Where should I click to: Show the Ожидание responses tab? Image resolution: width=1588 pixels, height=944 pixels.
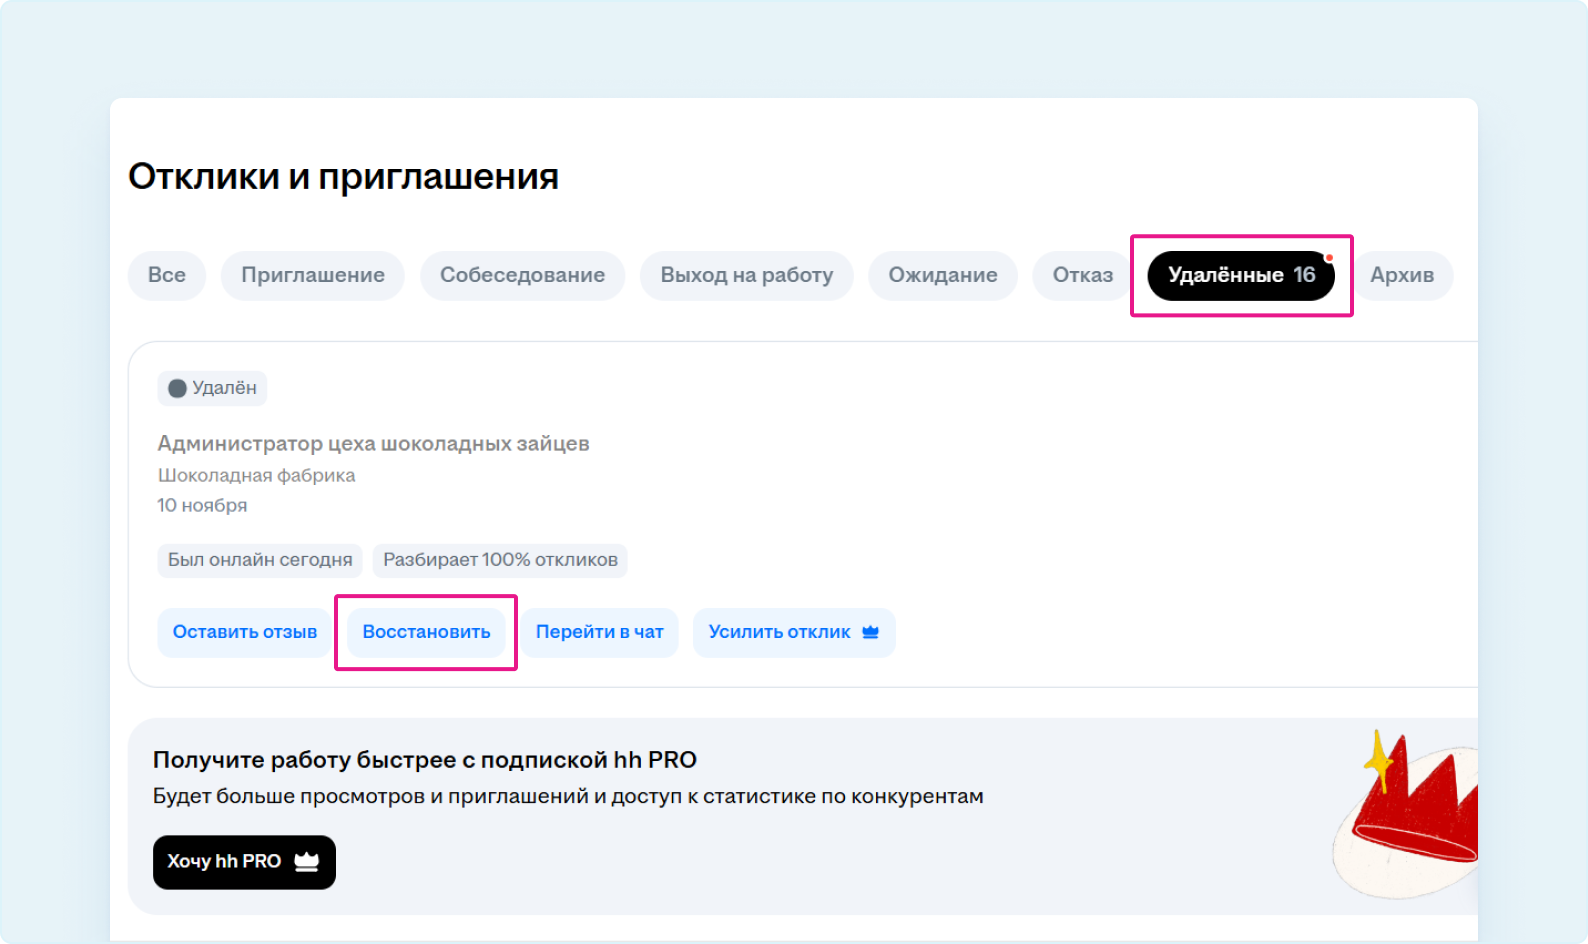point(942,275)
